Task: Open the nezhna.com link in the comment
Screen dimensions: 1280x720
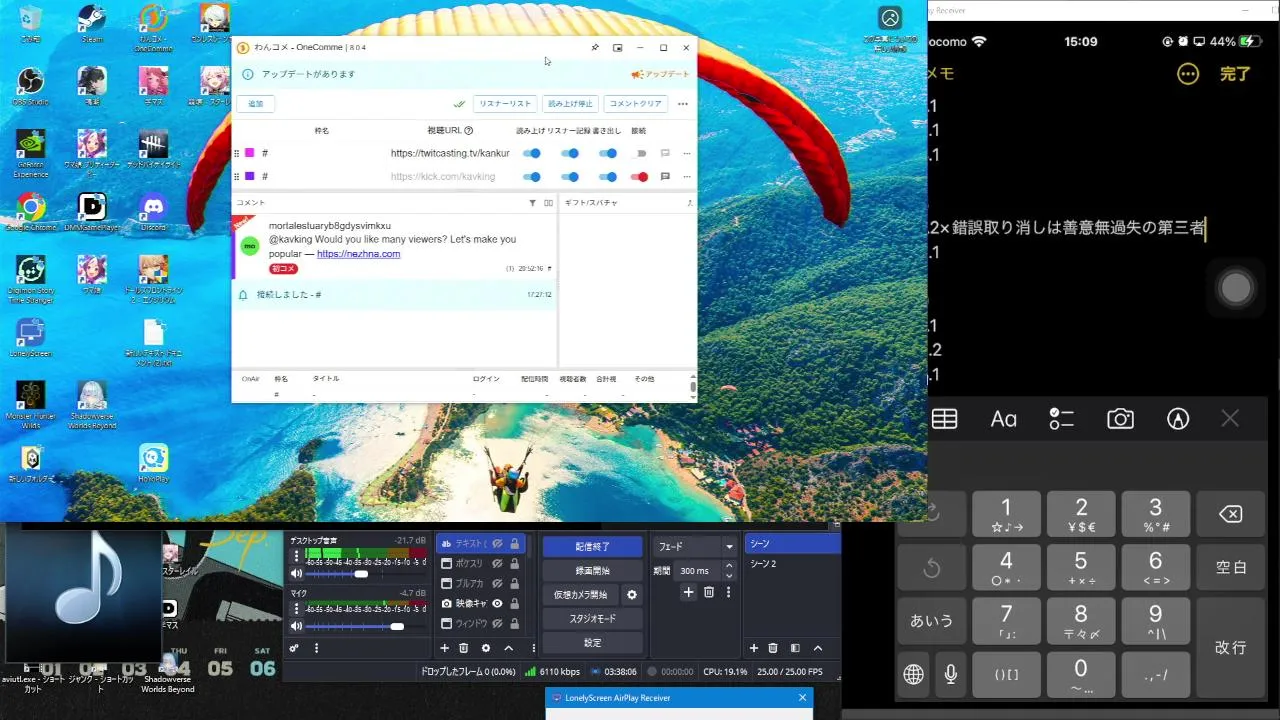Action: point(358,254)
